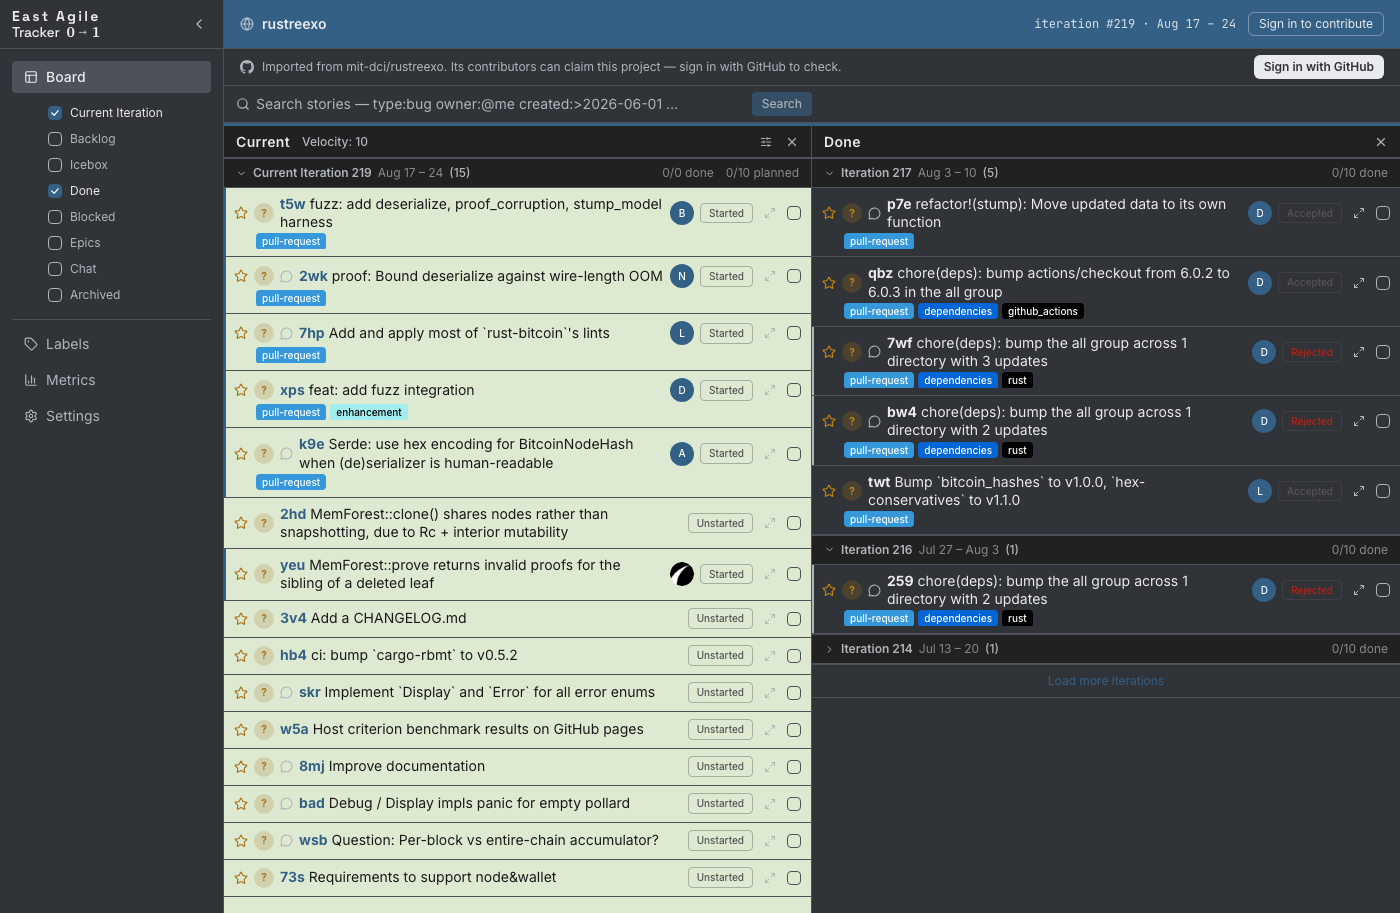The width and height of the screenshot is (1400, 913).
Task: Close the Current panel
Action: point(792,142)
